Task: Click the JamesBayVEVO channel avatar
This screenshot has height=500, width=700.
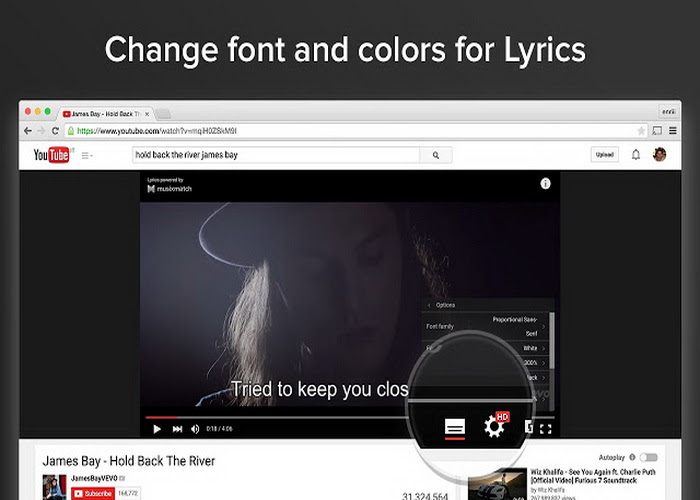Action: coord(54,487)
